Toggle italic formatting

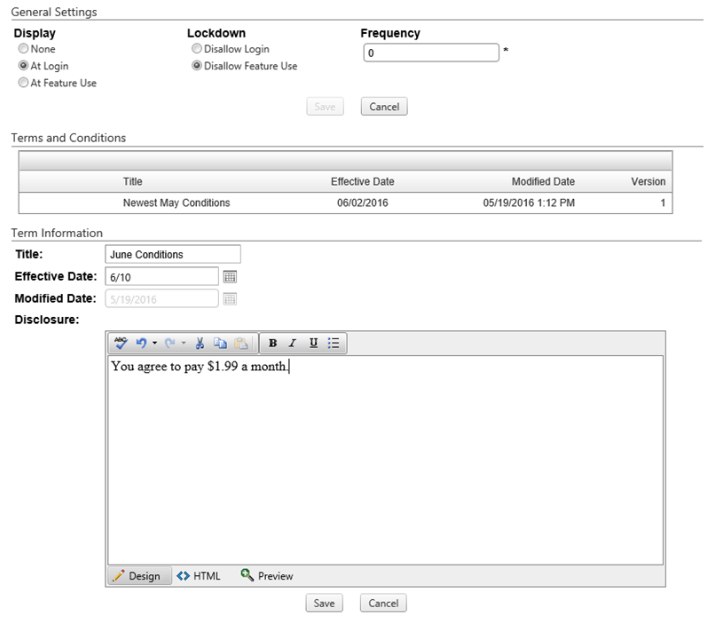click(293, 343)
